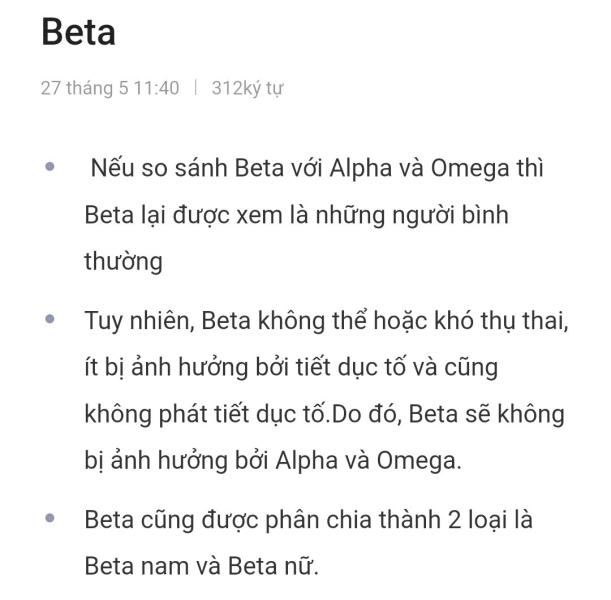Click the word "thường"
Screen dimensions: 611x600
124,261
